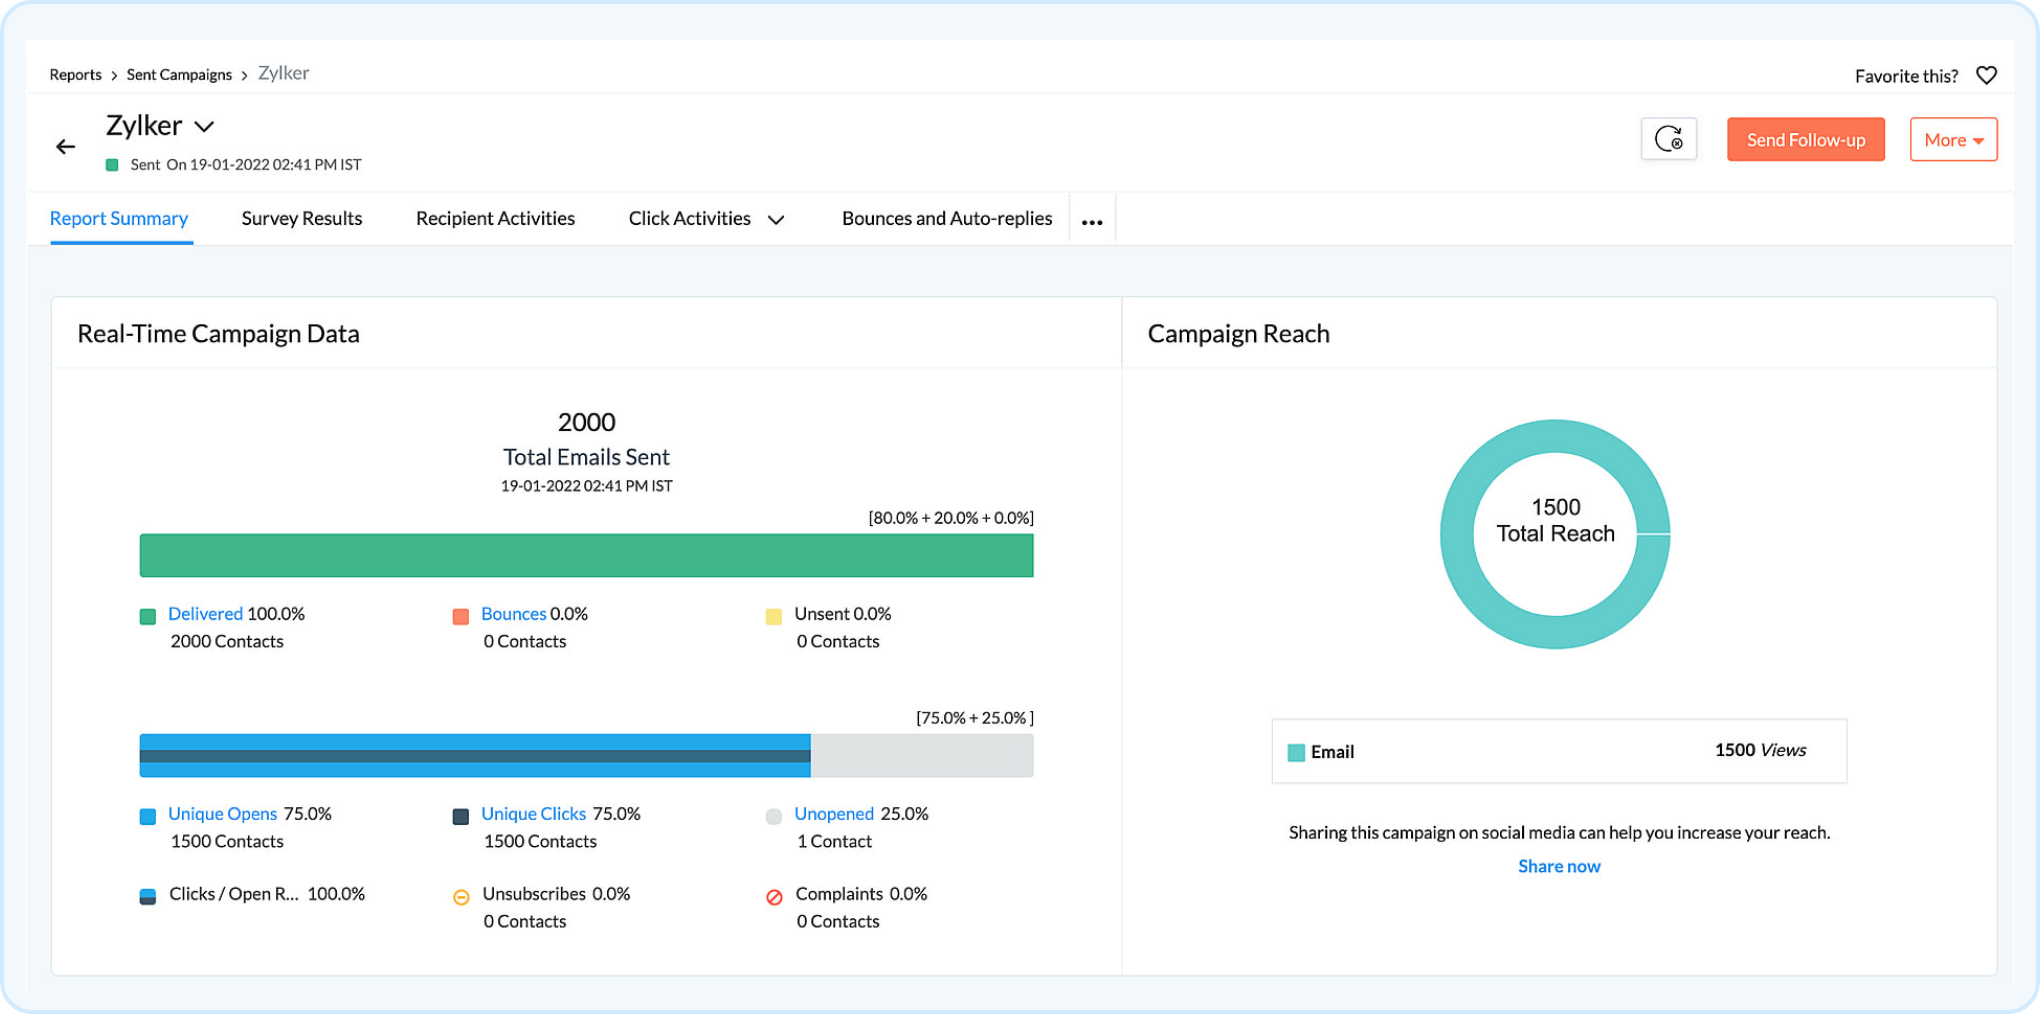This screenshot has height=1014, width=2040.
Task: Click the green delivery progress bar
Action: tap(586, 555)
